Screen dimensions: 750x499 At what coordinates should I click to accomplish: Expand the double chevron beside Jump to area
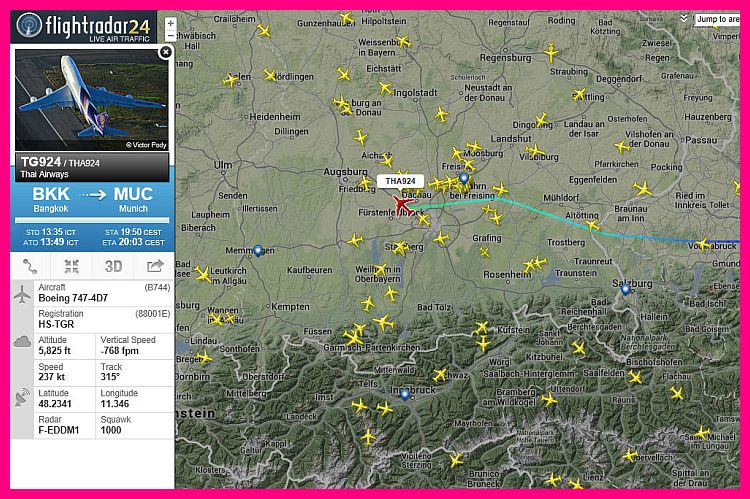coord(684,18)
